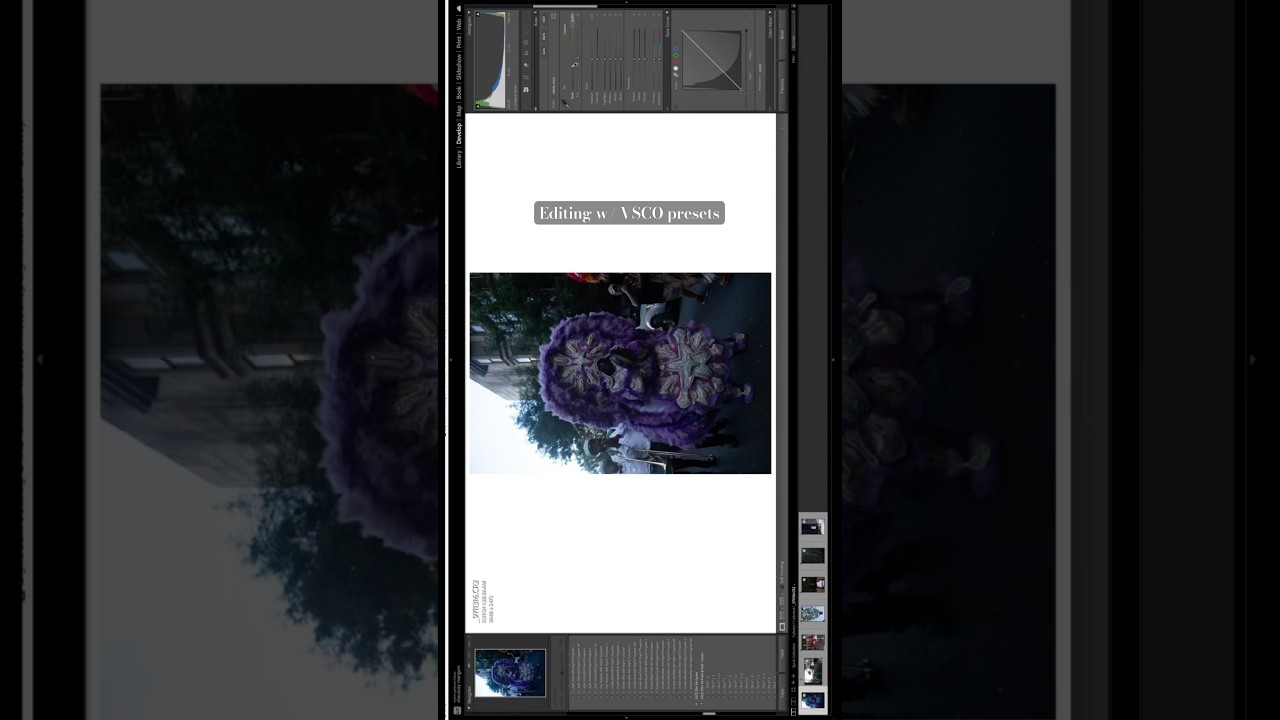The image size is (1280, 720).
Task: Open the white balance Custom dropdown
Action: pos(564,30)
